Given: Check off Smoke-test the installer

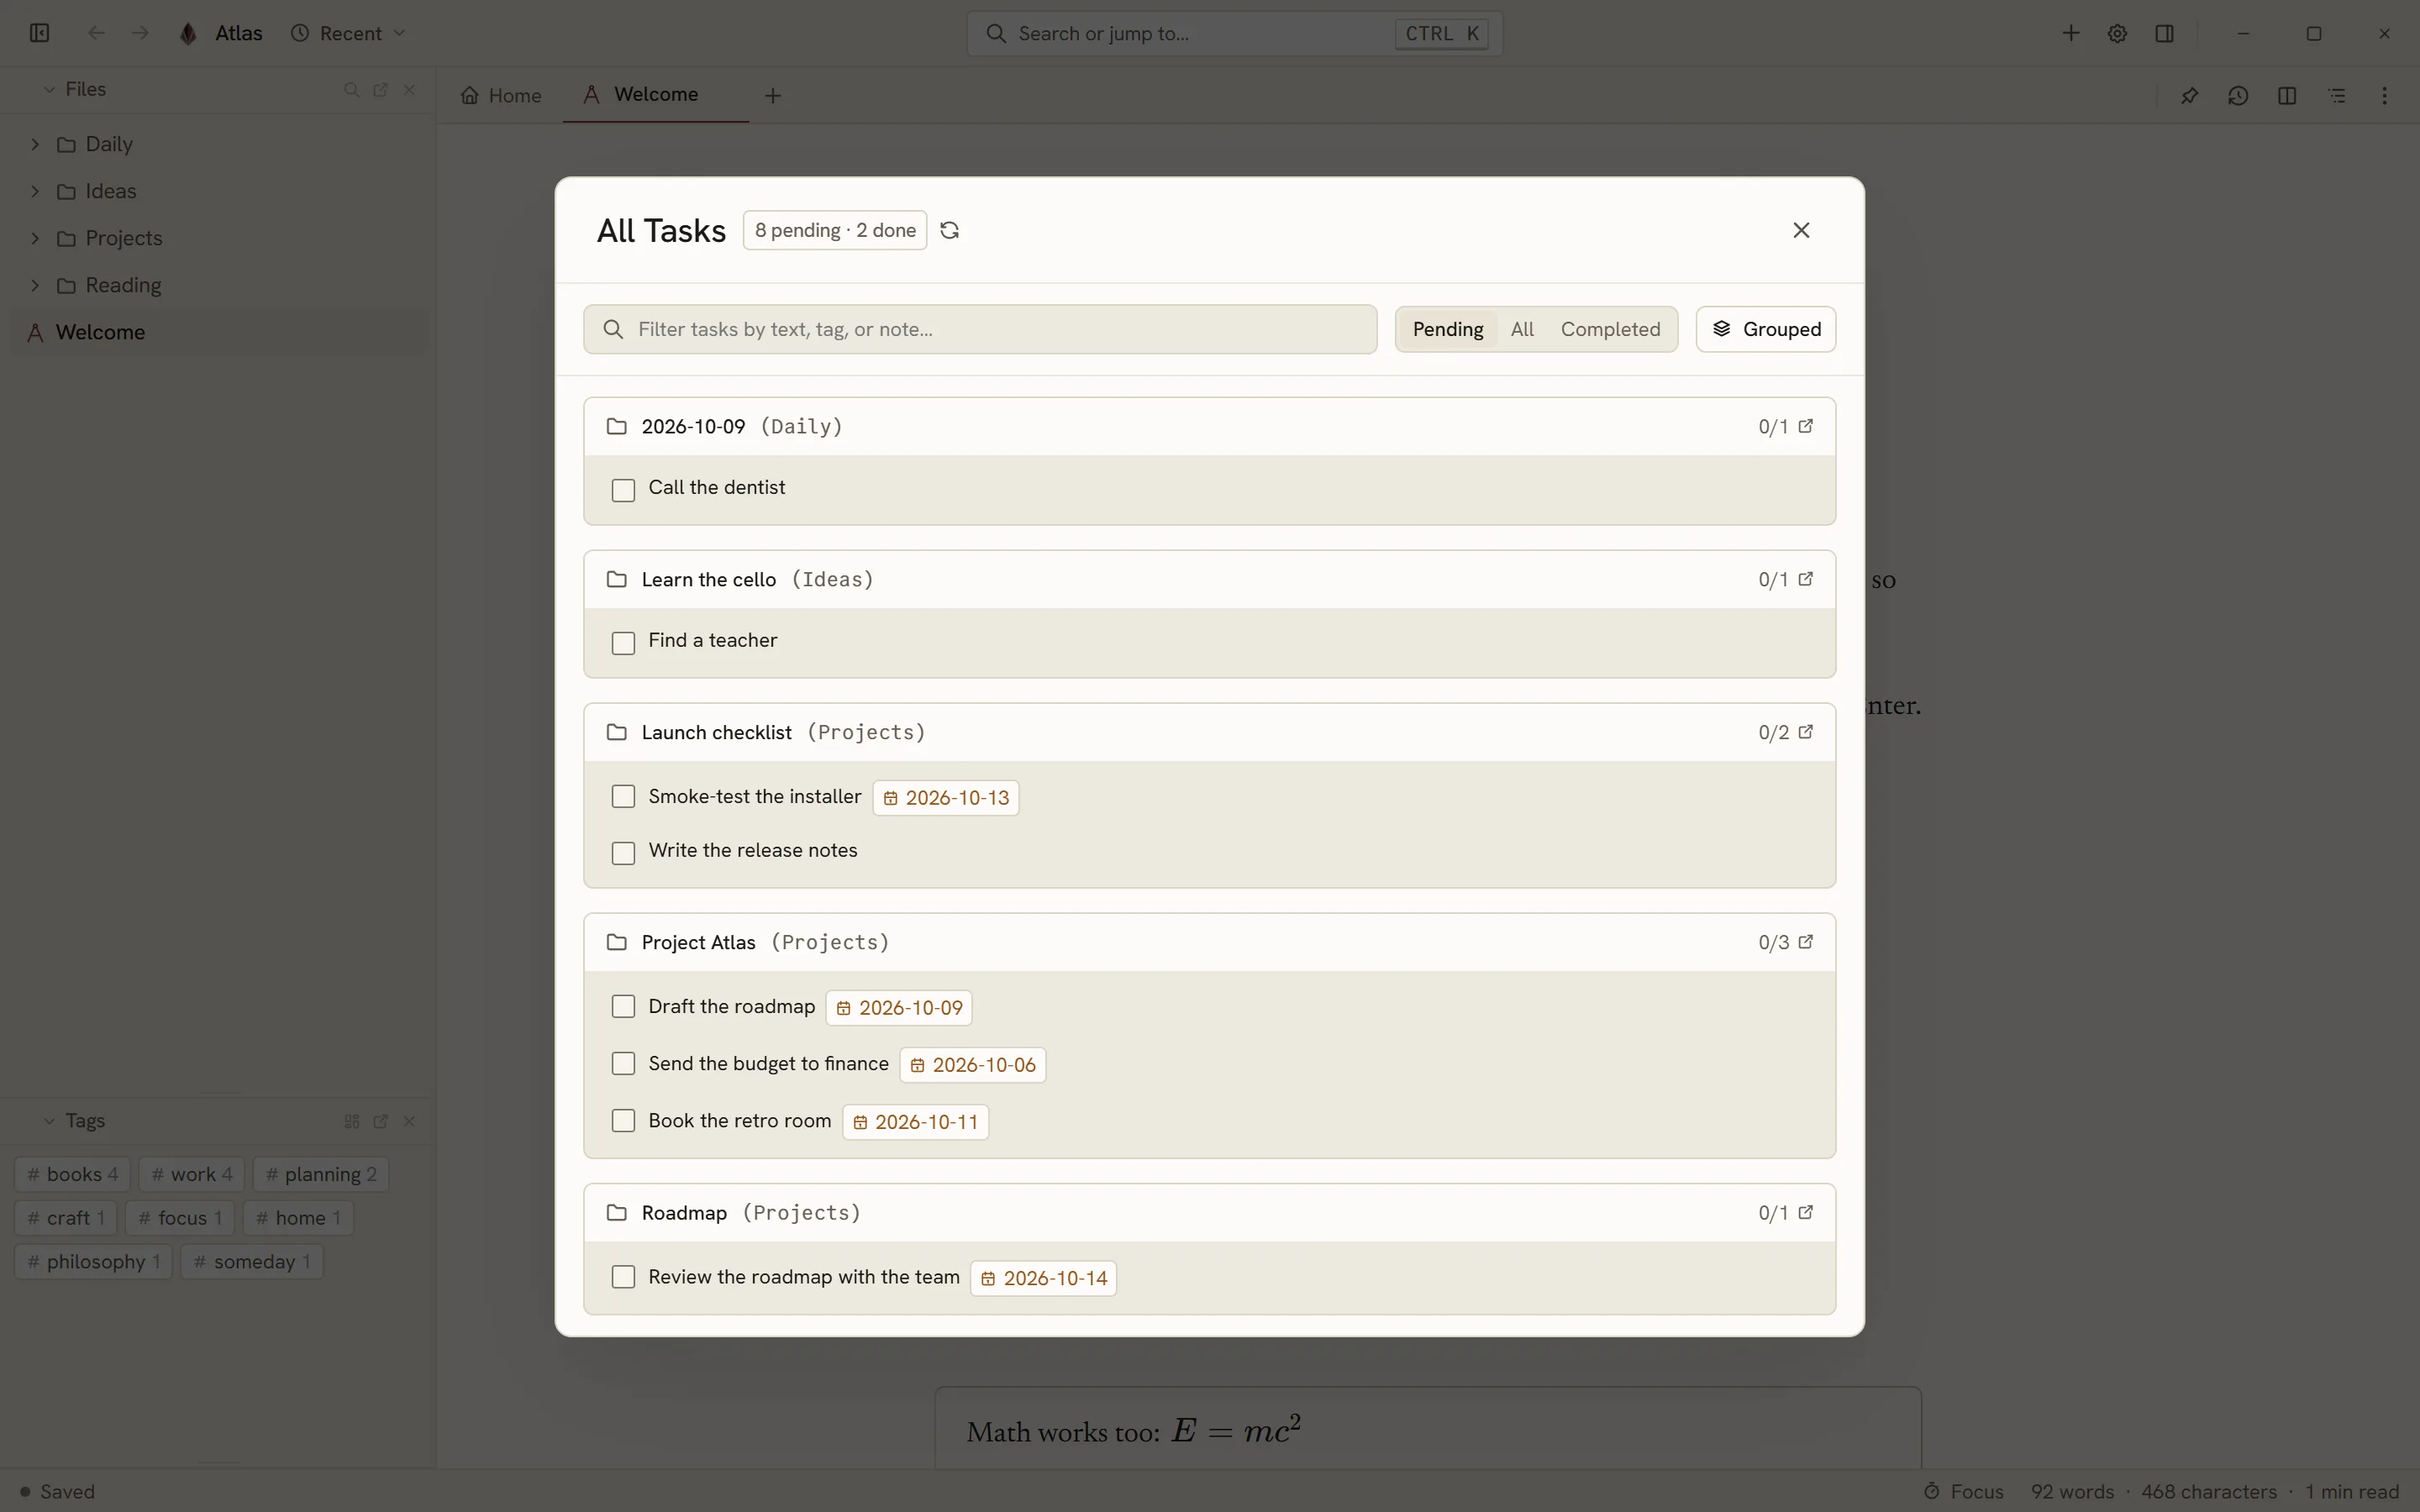Looking at the screenshot, I should point(623,796).
